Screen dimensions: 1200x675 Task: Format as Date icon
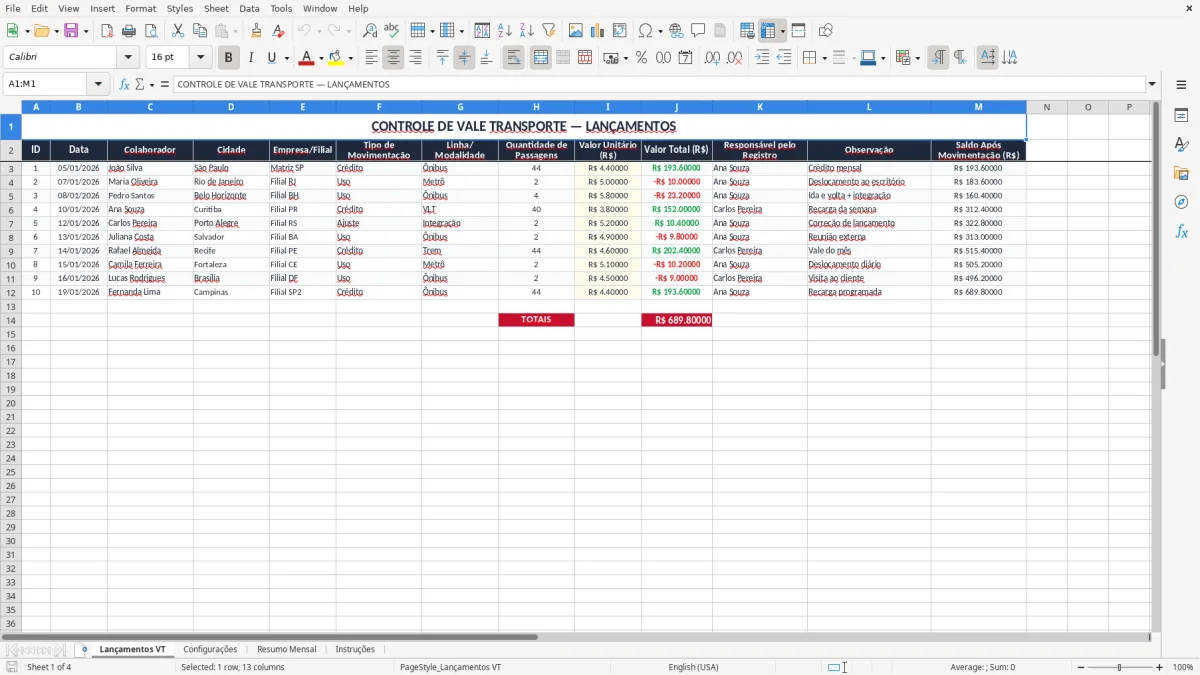pos(686,58)
